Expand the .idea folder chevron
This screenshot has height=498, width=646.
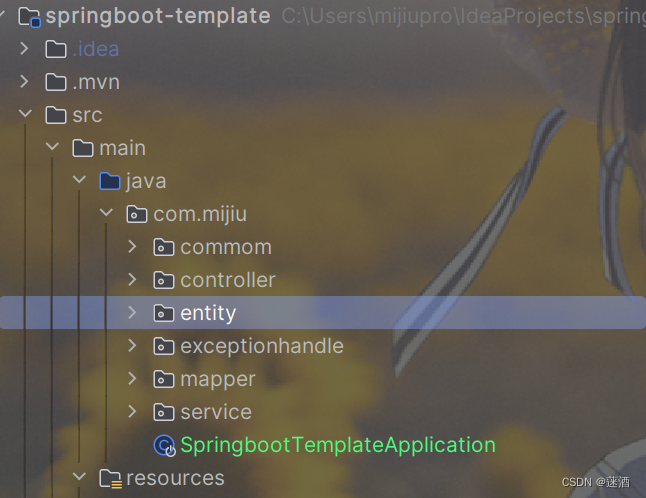coord(24,49)
